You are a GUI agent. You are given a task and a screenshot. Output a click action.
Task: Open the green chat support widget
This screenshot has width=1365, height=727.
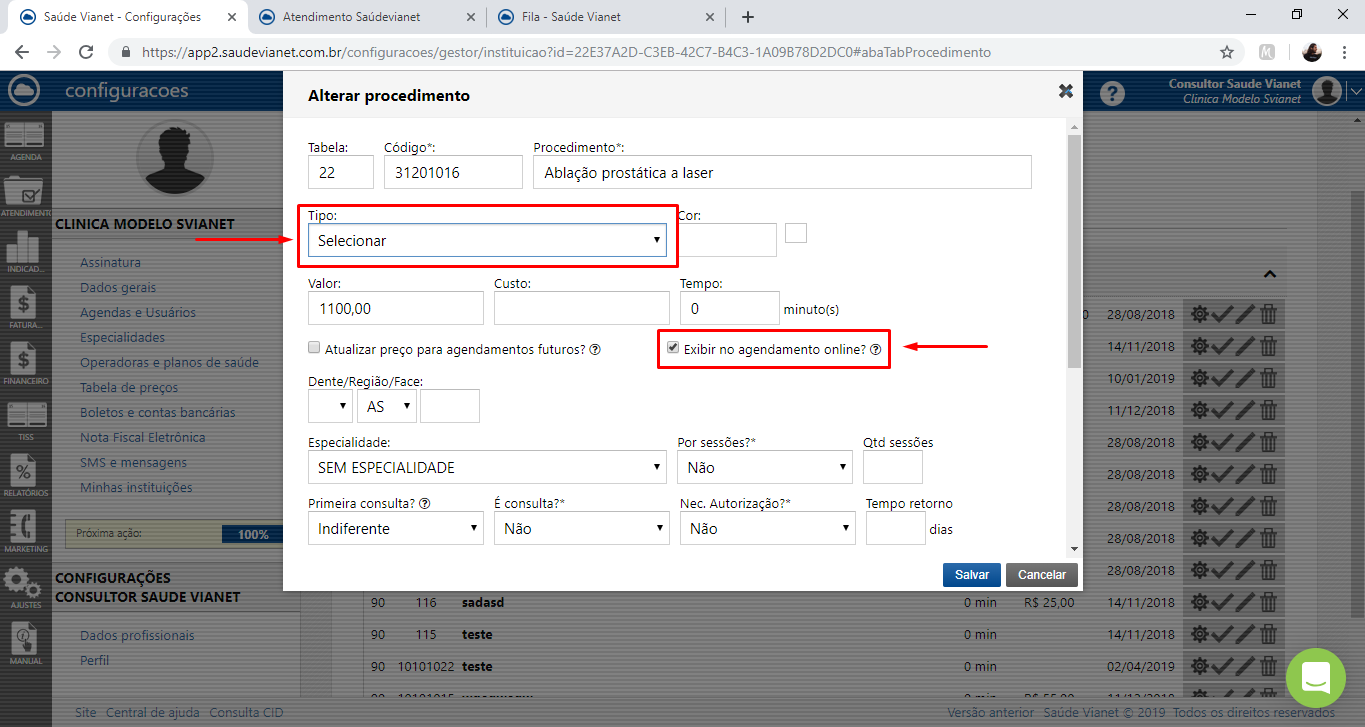(1316, 677)
